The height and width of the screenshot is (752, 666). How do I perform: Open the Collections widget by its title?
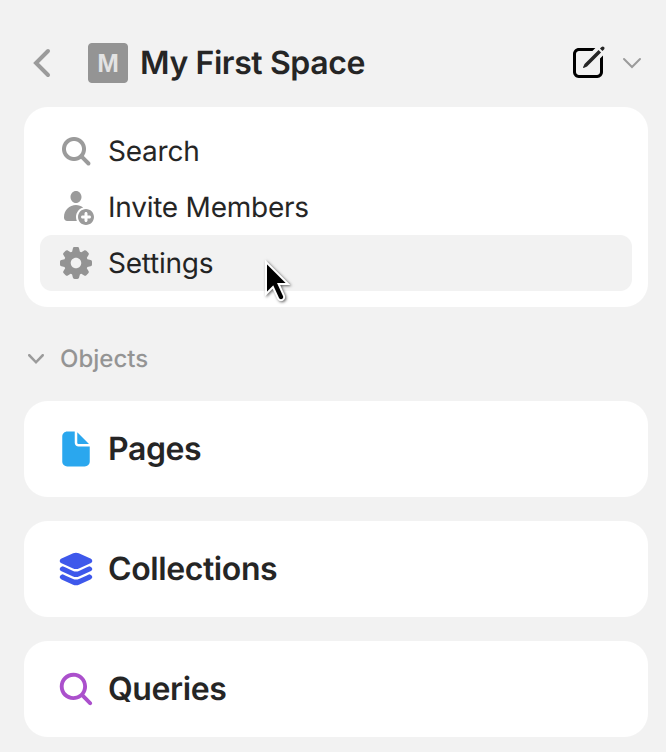click(193, 569)
